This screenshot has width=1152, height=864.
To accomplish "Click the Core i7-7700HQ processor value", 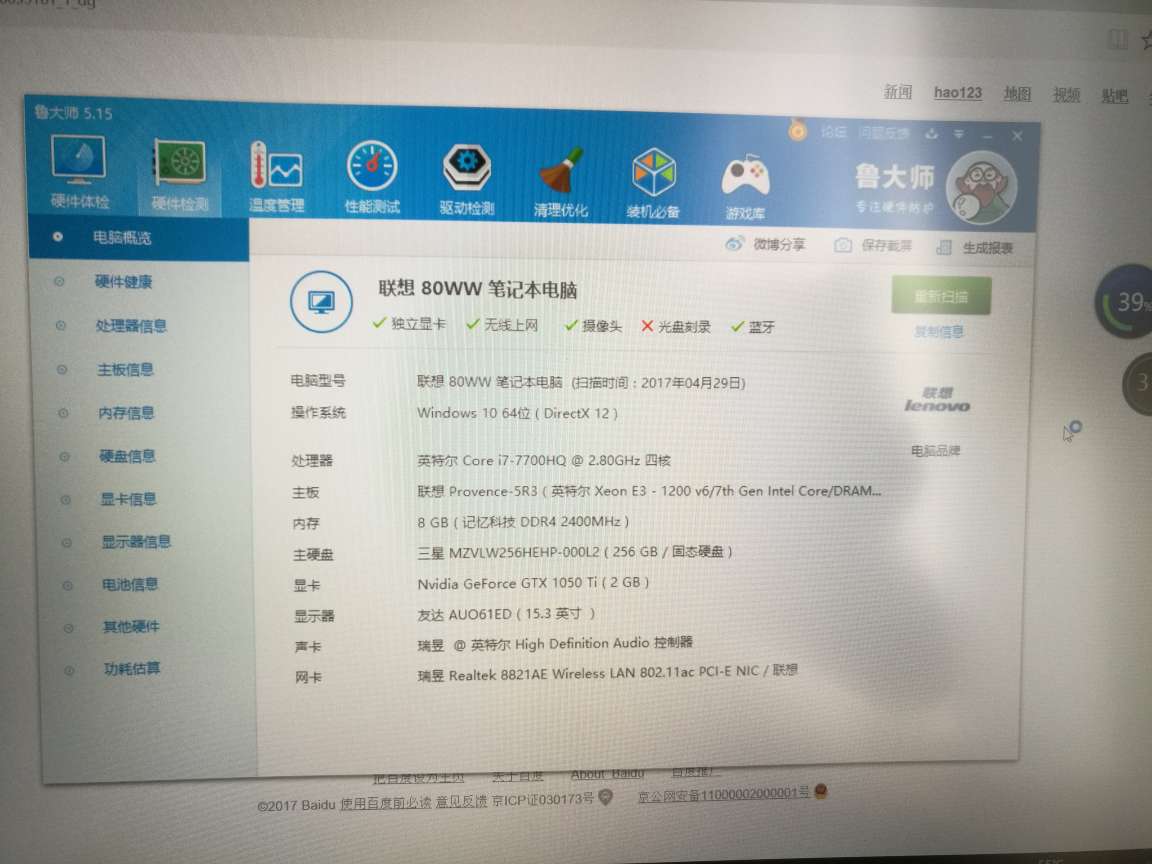I will click(x=544, y=461).
